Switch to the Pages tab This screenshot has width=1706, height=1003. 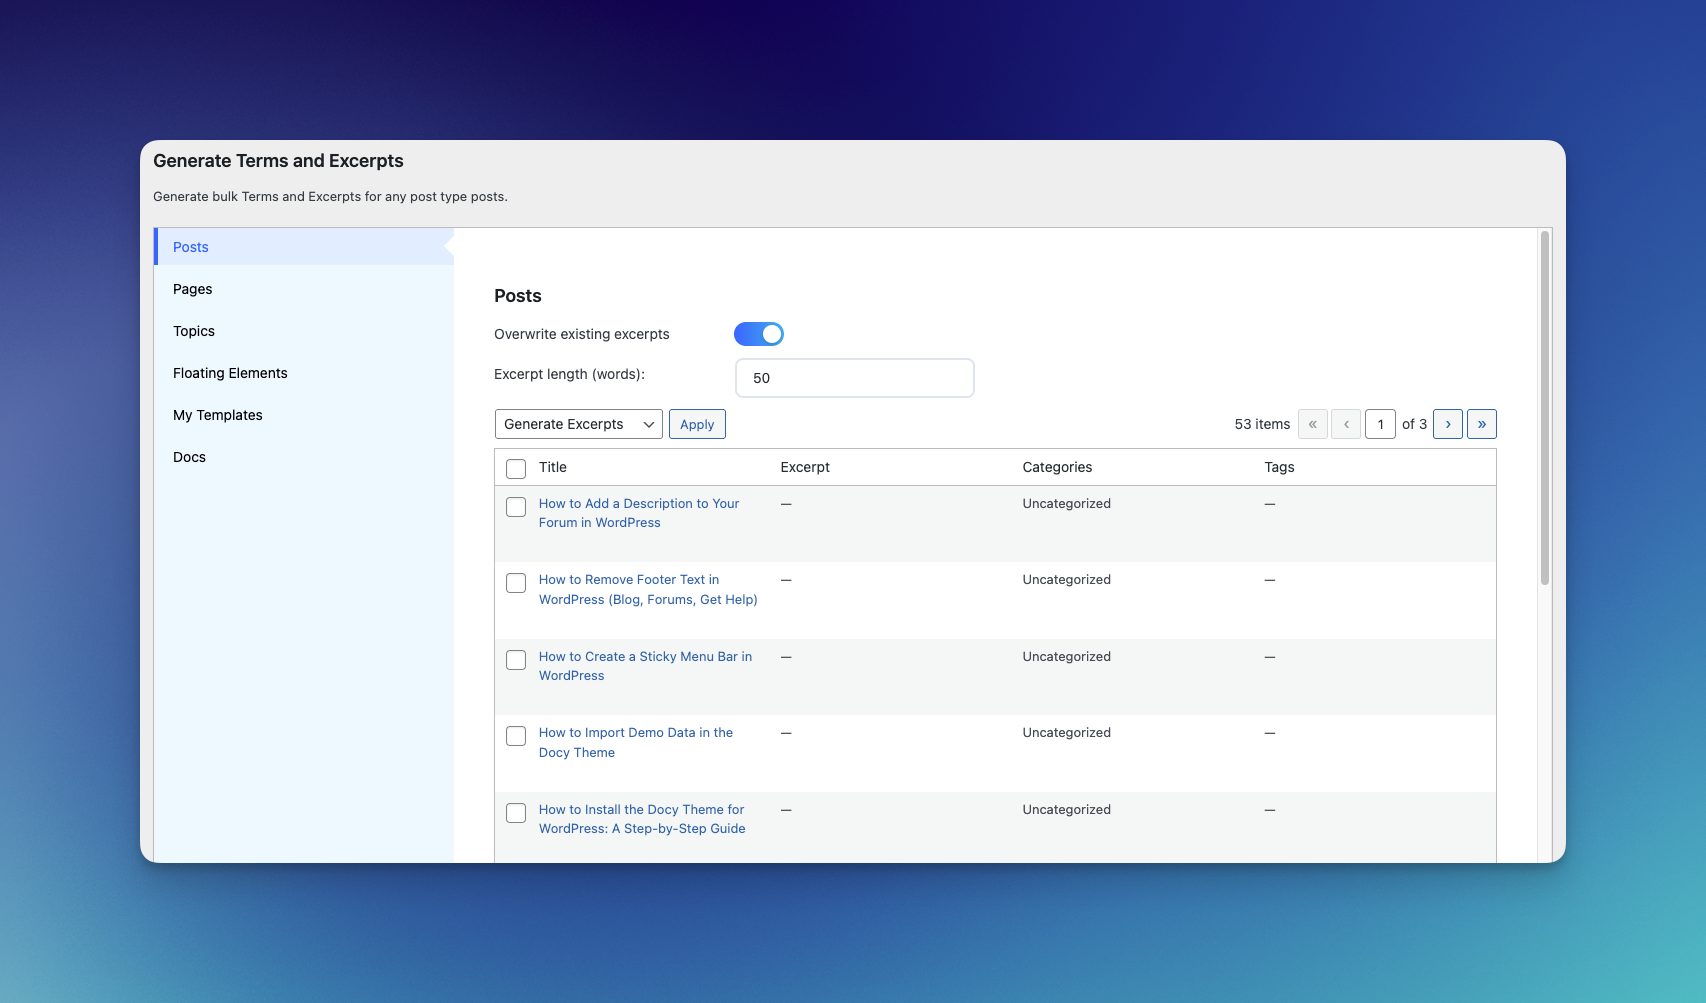(193, 289)
